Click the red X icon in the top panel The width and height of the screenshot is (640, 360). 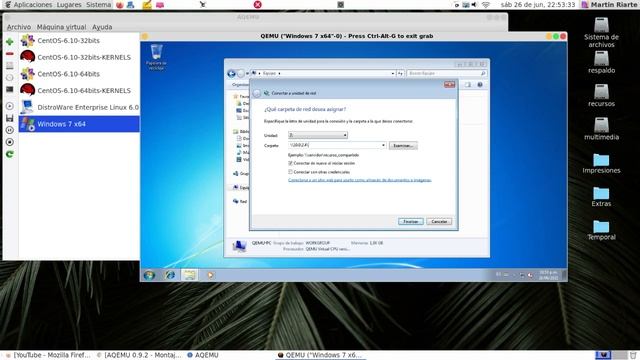[x=258, y=4]
